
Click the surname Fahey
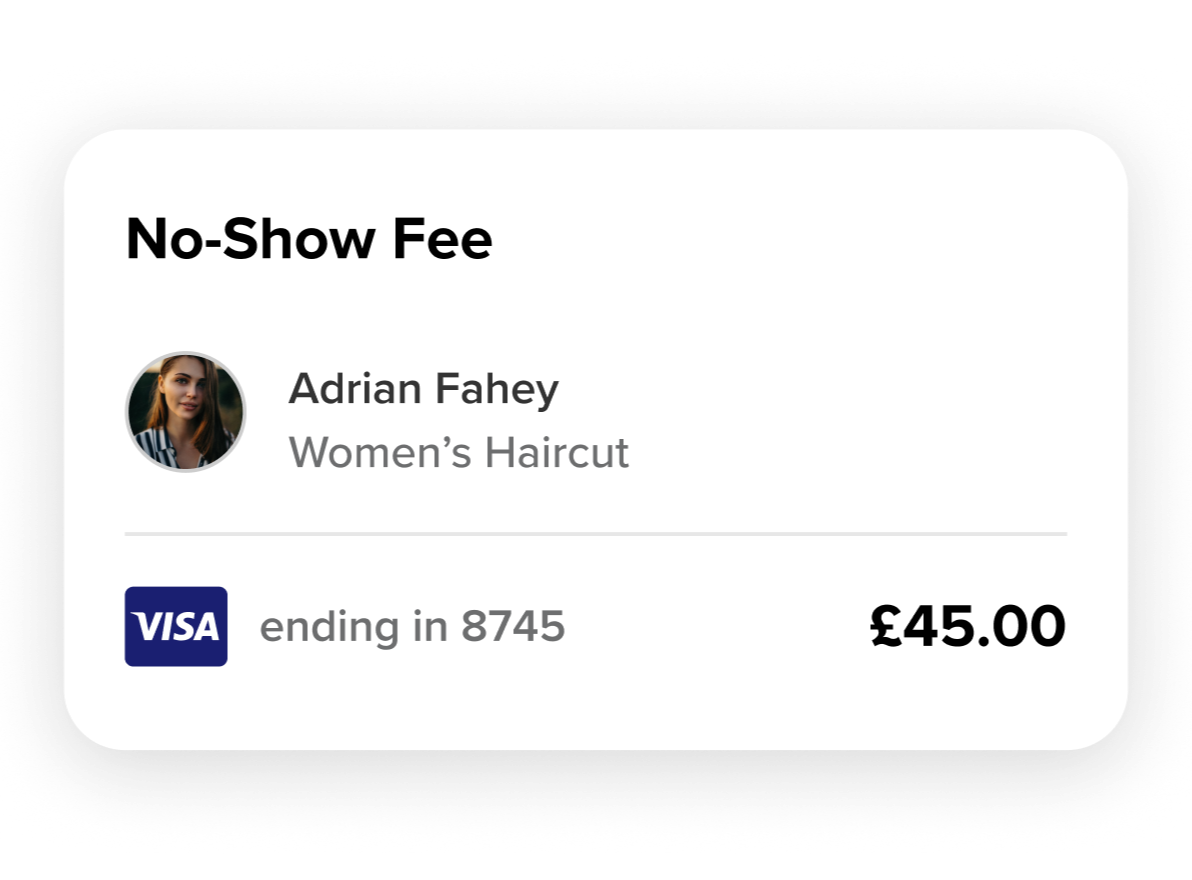[x=497, y=390]
